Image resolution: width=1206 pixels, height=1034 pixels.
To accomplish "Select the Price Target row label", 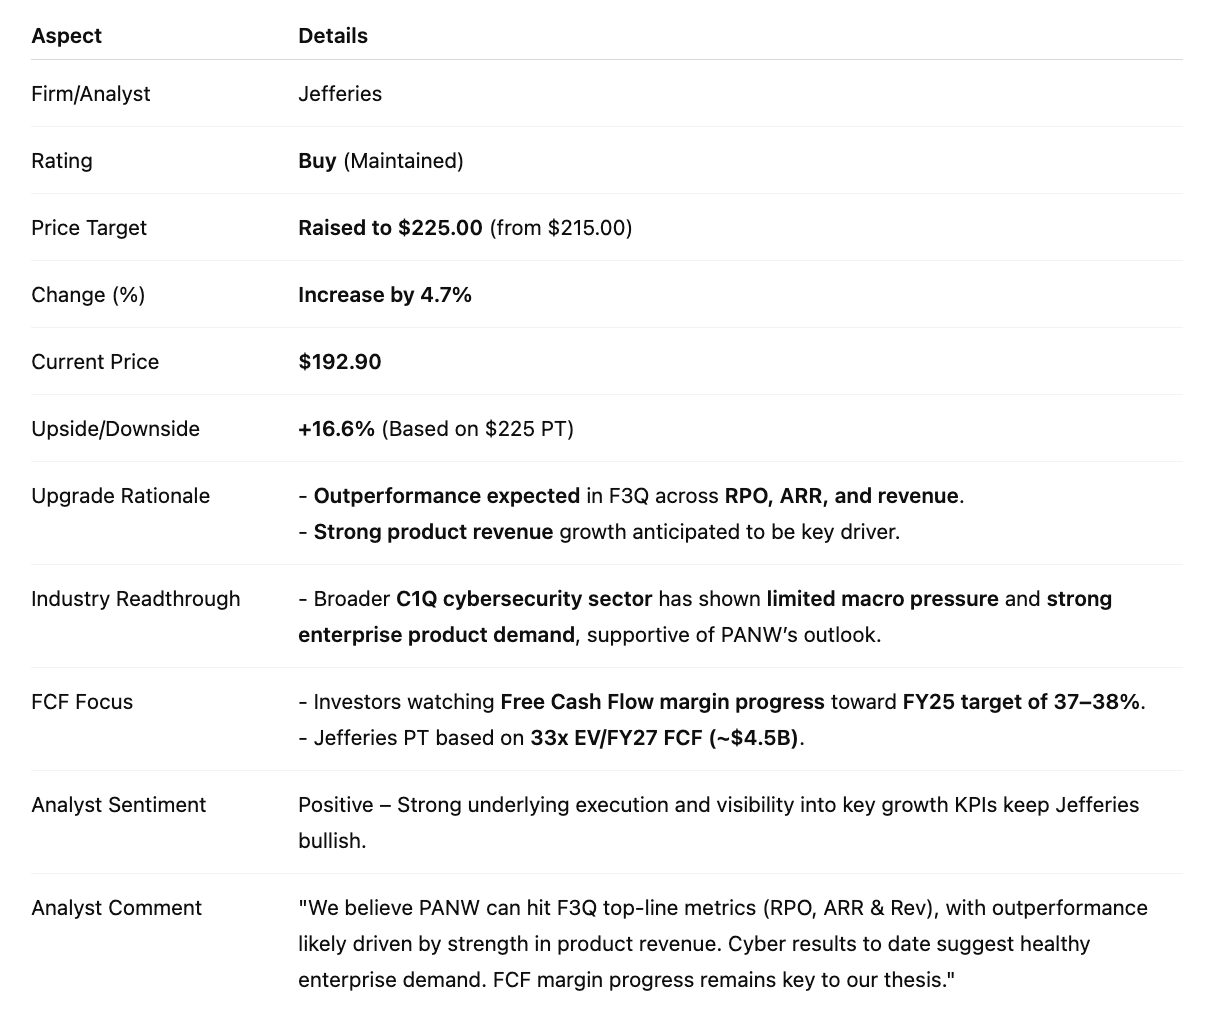I will tap(89, 228).
